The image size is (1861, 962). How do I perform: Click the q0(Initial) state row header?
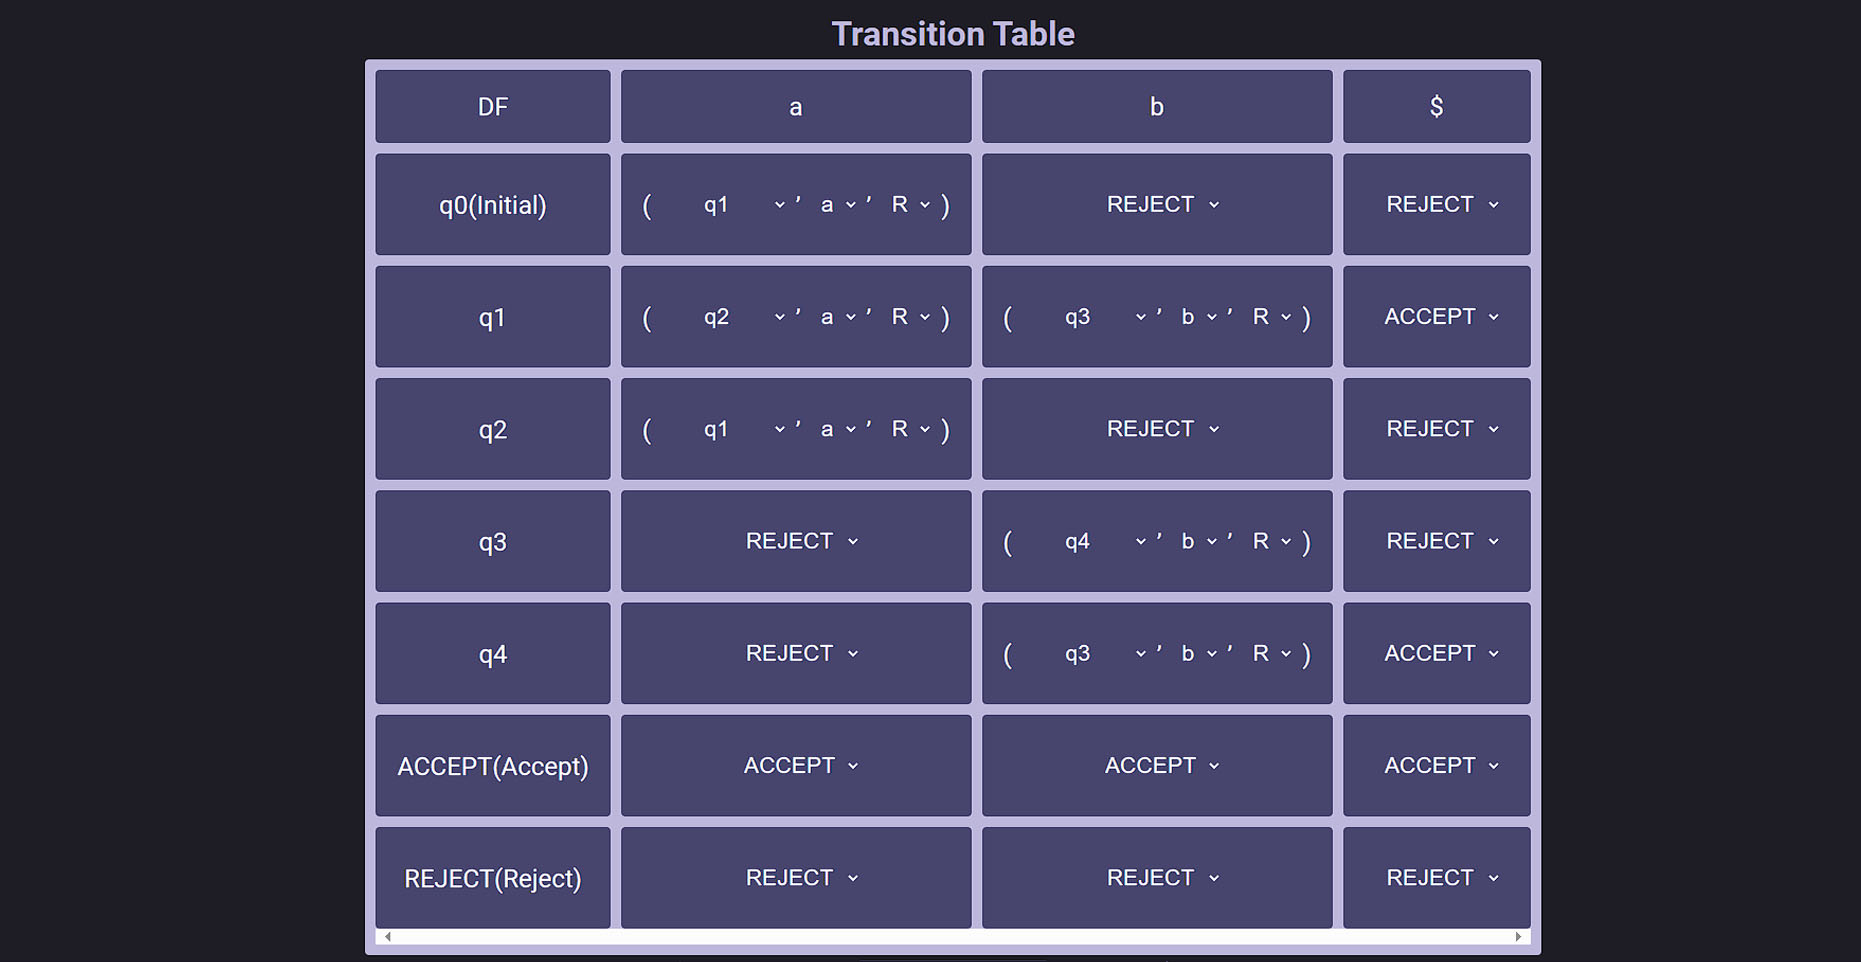click(x=492, y=205)
